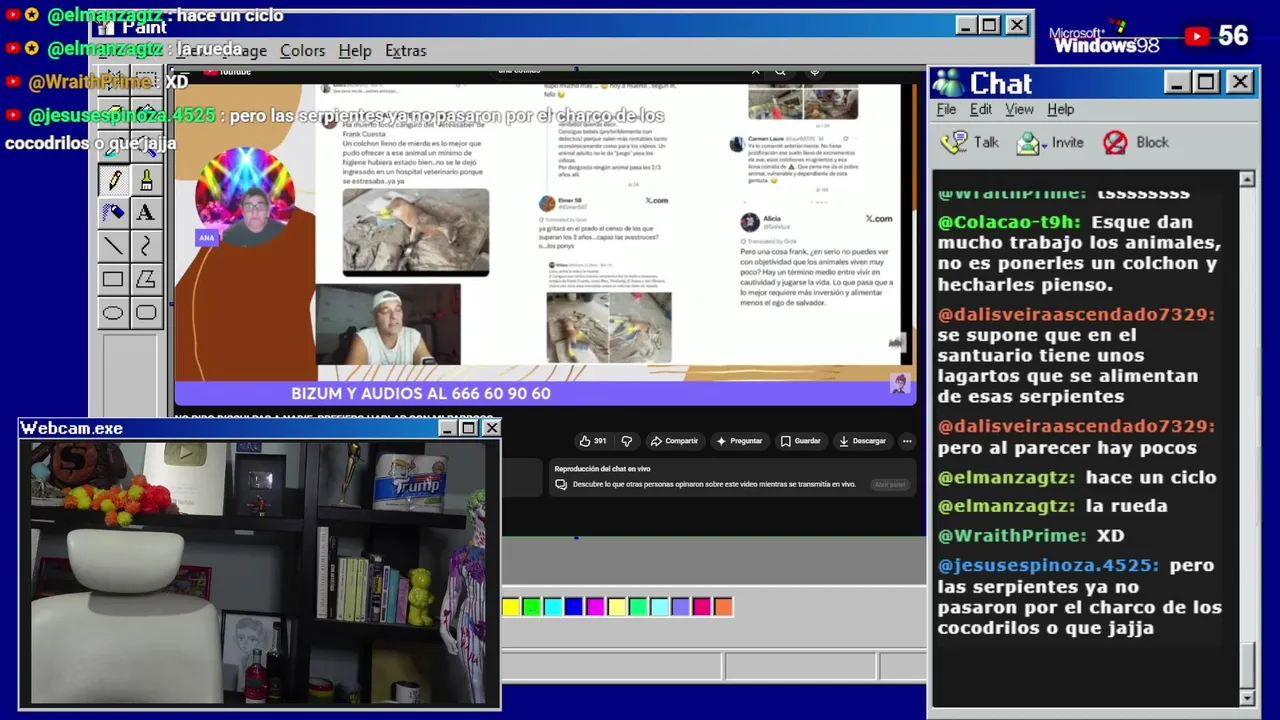Pick the magenta palette color

tap(595, 606)
